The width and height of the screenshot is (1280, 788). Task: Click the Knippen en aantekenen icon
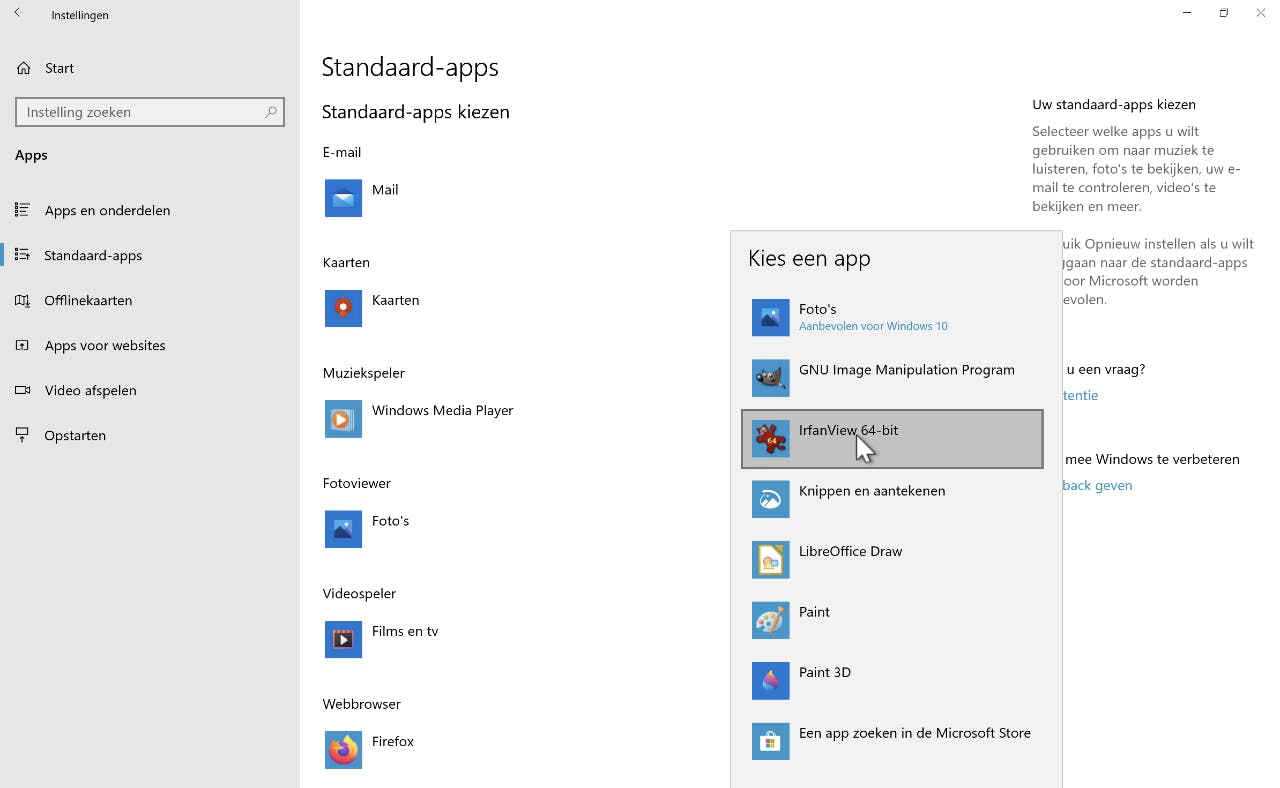[770, 499]
